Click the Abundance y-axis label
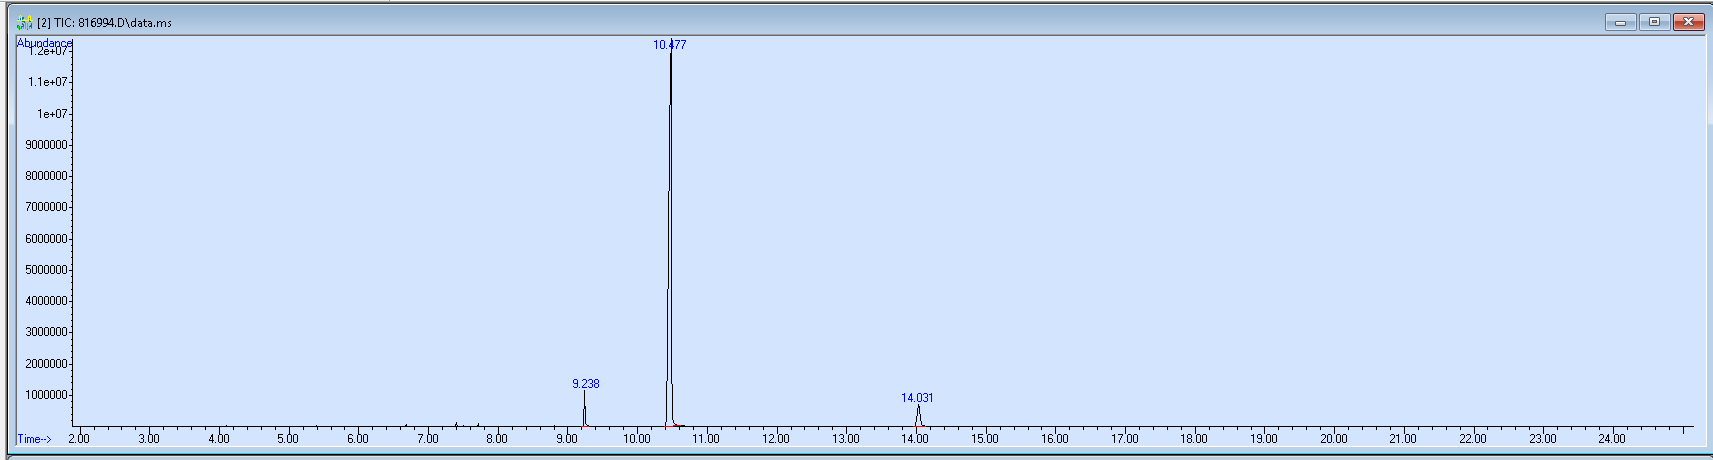This screenshot has width=1713, height=460. coord(44,43)
